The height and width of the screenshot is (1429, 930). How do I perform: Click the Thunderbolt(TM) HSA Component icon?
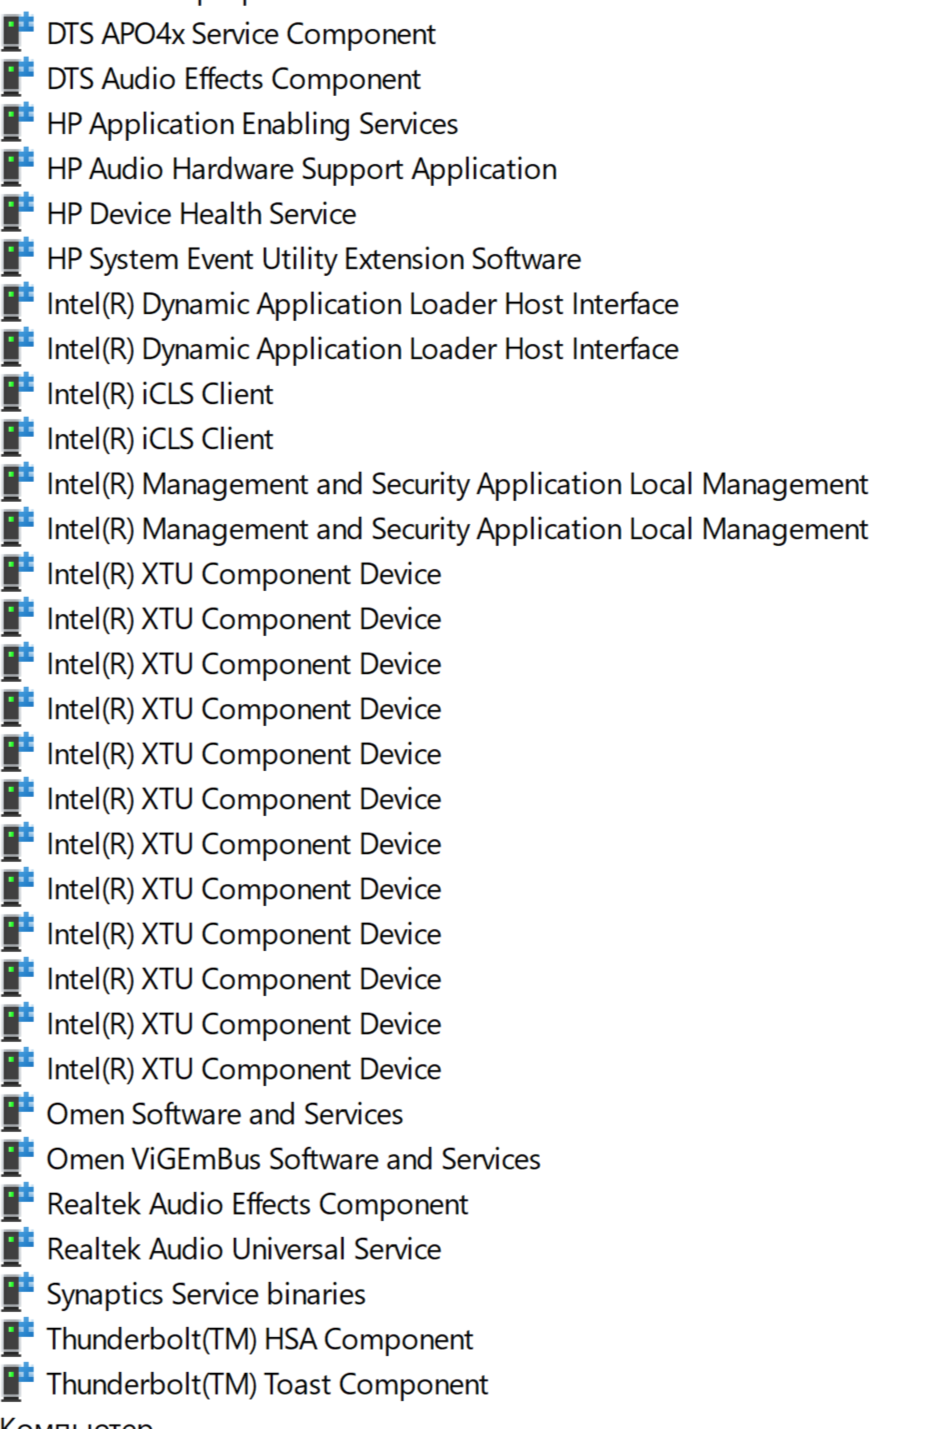coord(16,1338)
